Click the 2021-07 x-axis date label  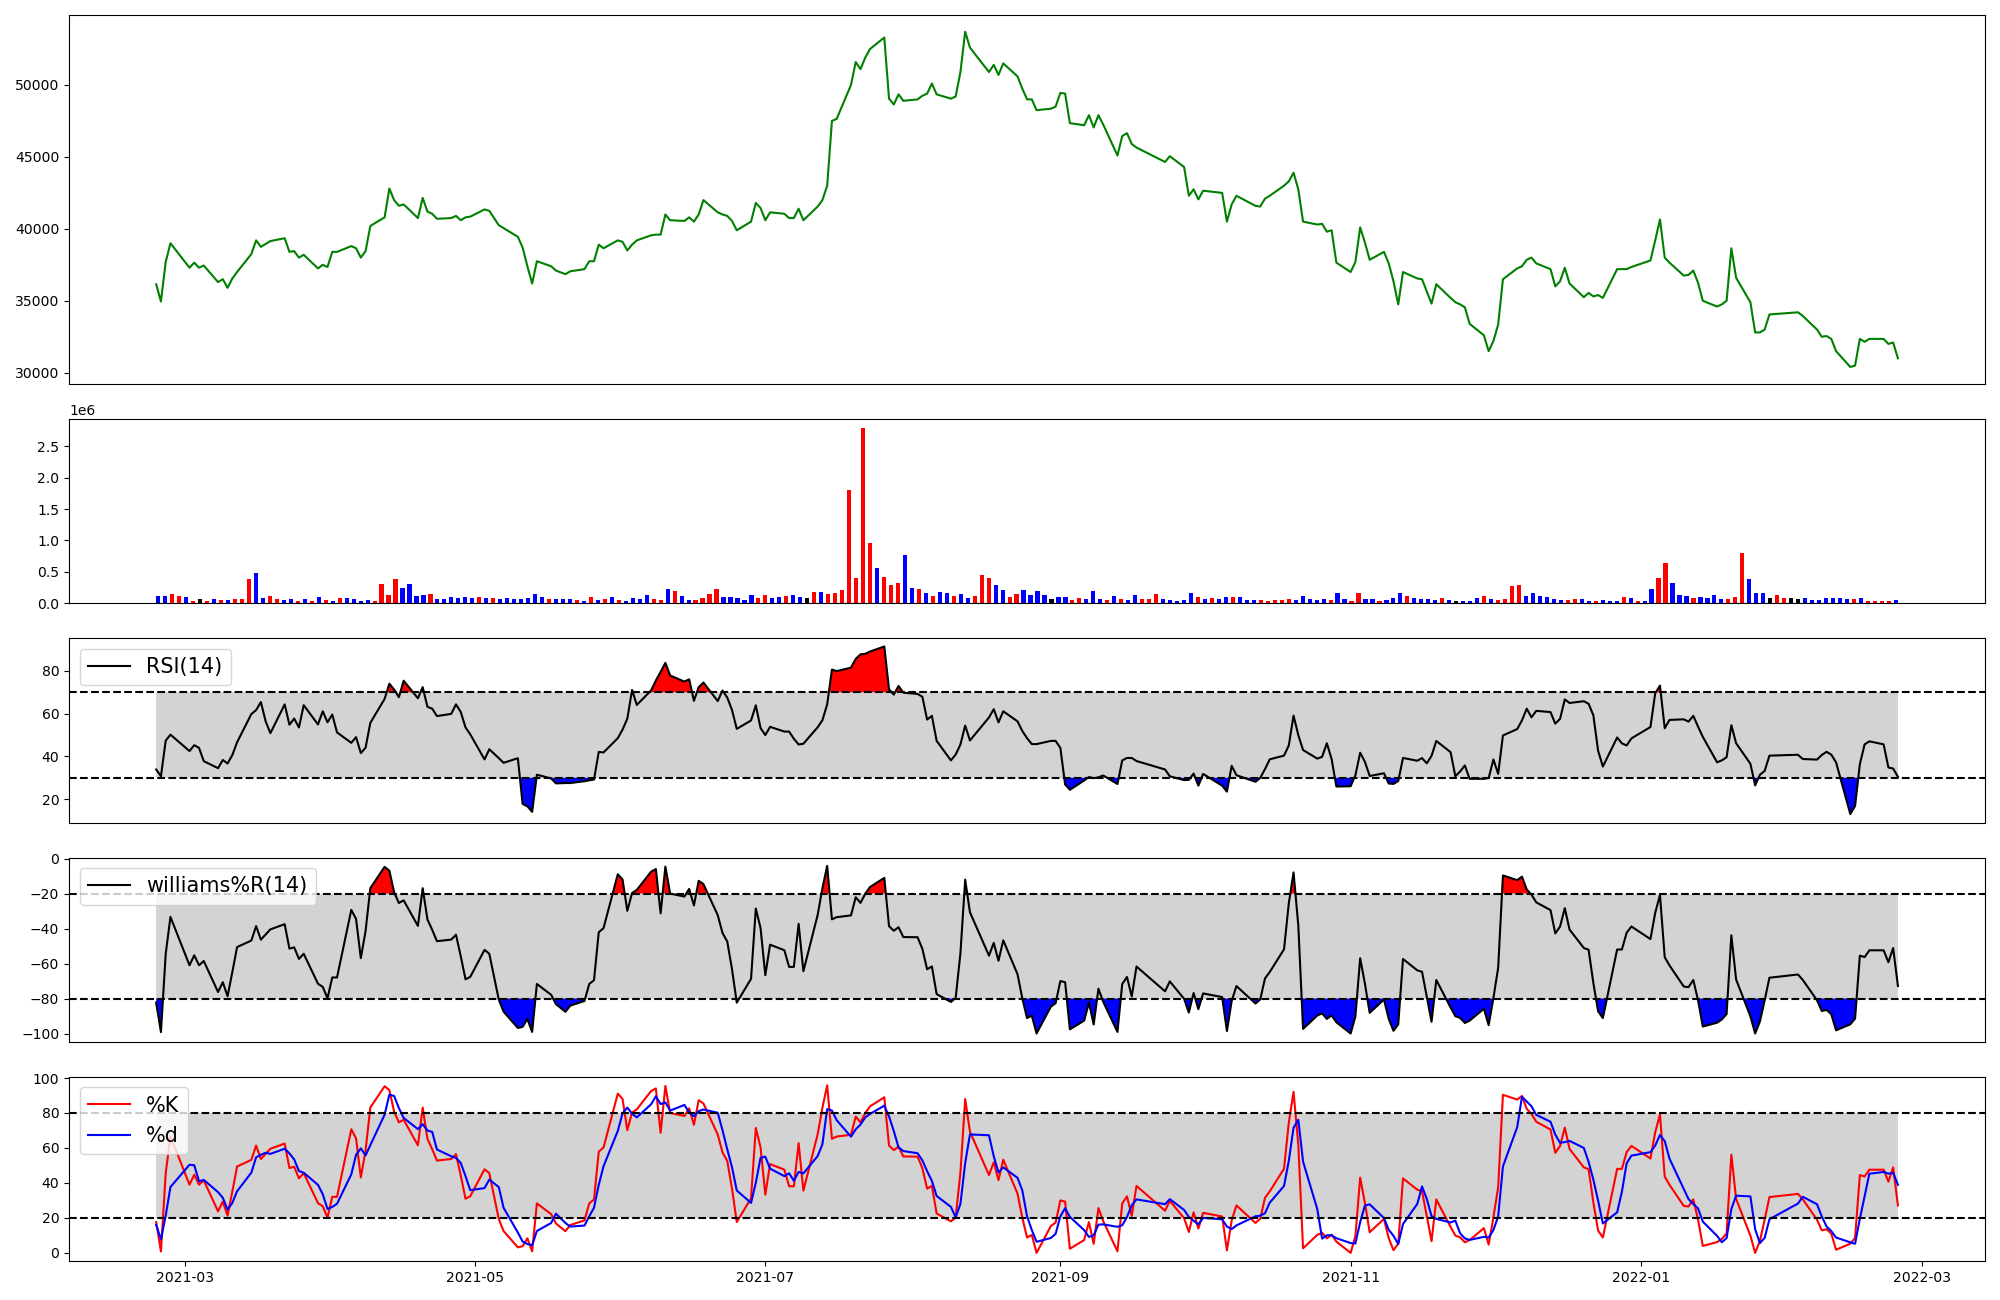point(765,1276)
